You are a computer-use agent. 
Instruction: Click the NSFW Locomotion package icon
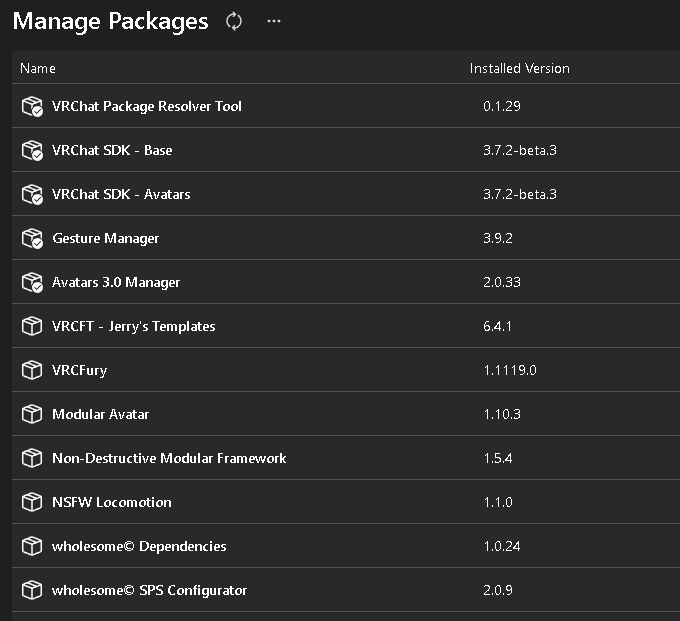coord(32,502)
